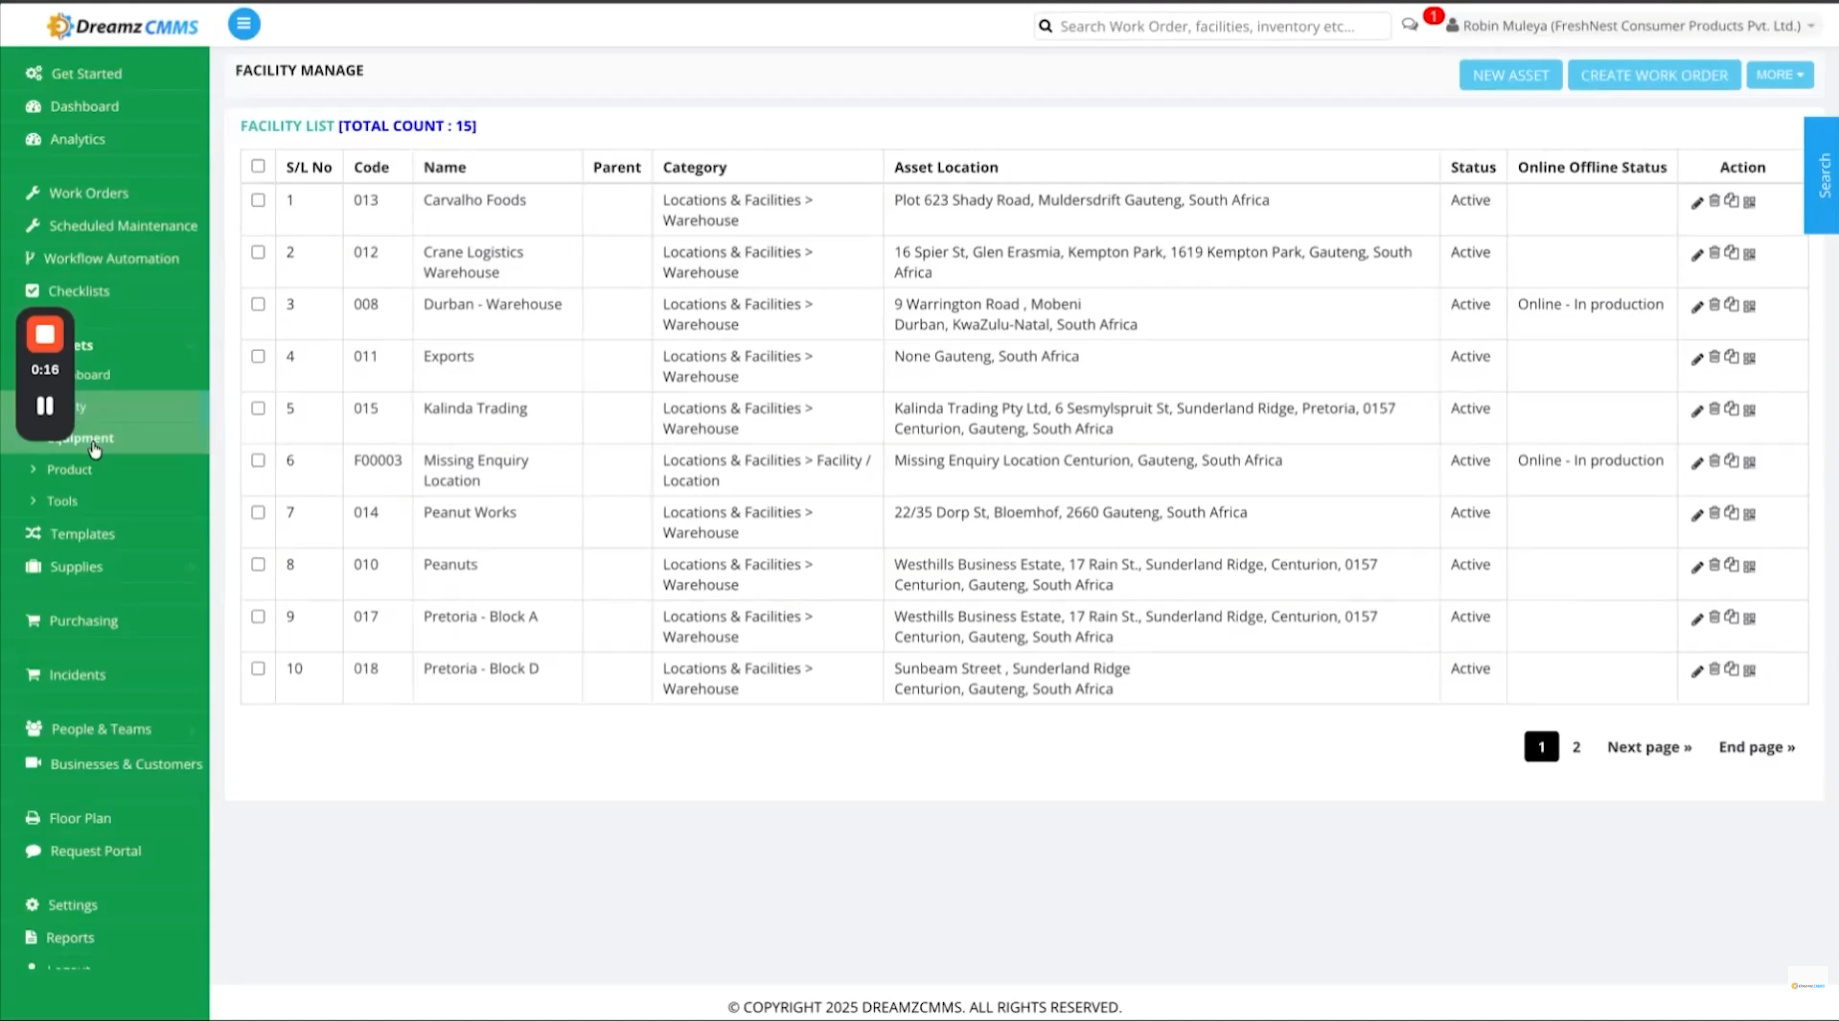Screen dimensions: 1839x1021
Task: Click the Name column header
Action: (x=445, y=167)
